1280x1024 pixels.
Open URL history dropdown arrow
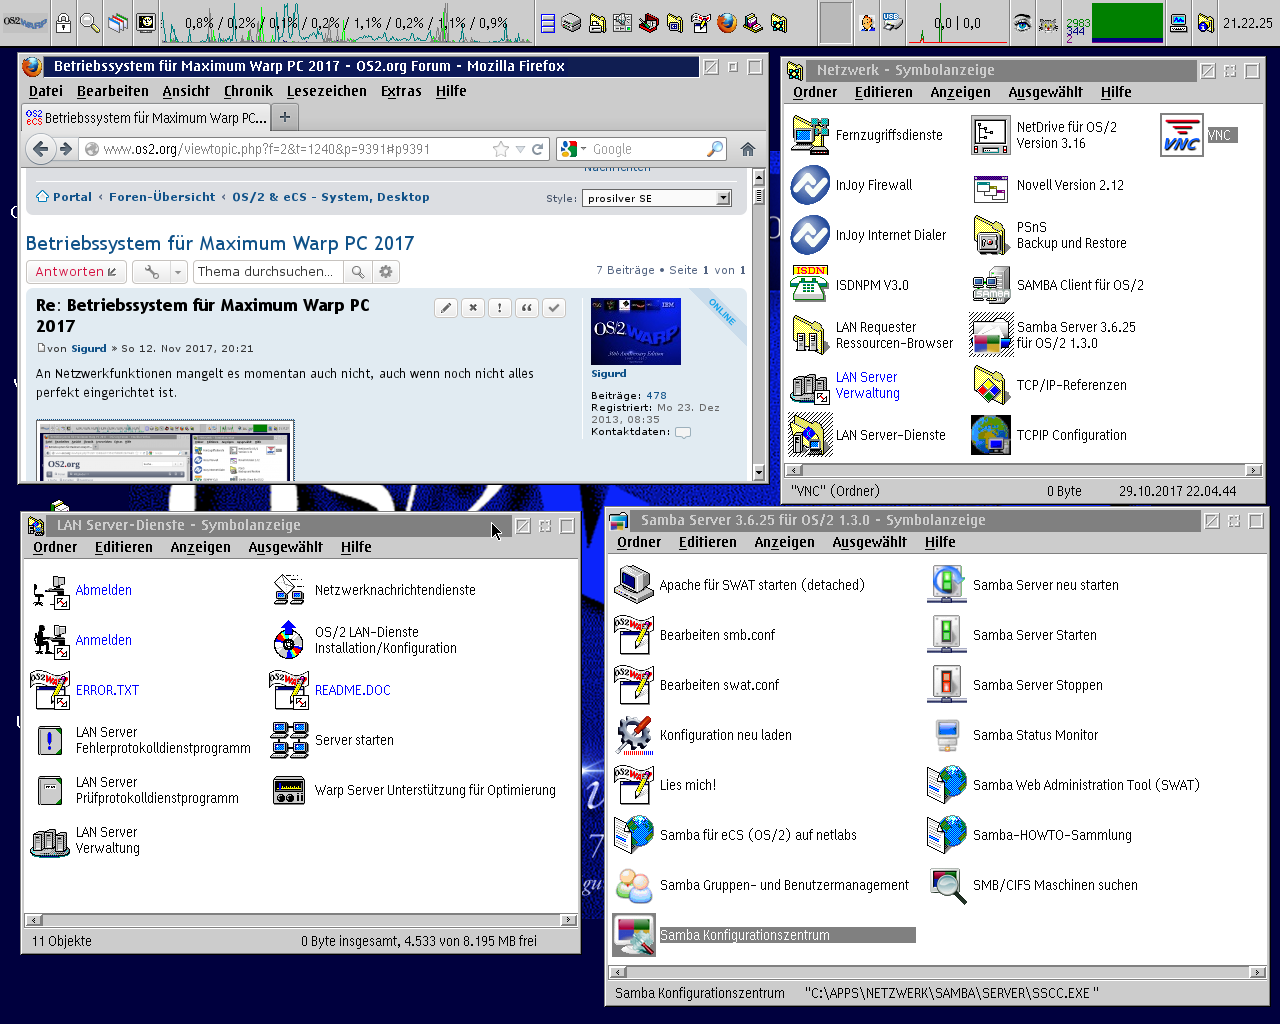520,149
